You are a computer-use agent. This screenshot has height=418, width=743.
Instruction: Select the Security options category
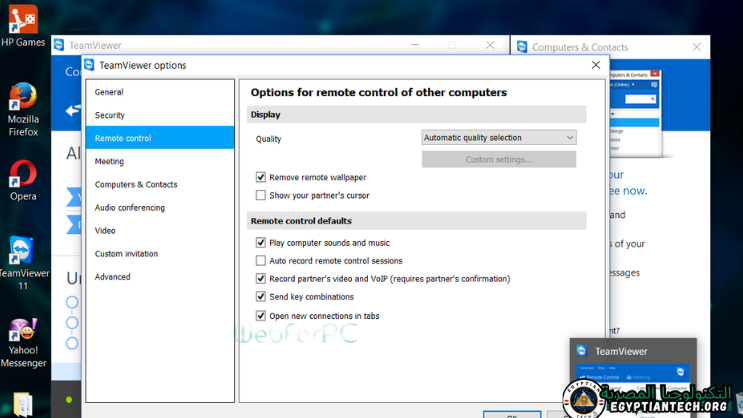click(160, 115)
